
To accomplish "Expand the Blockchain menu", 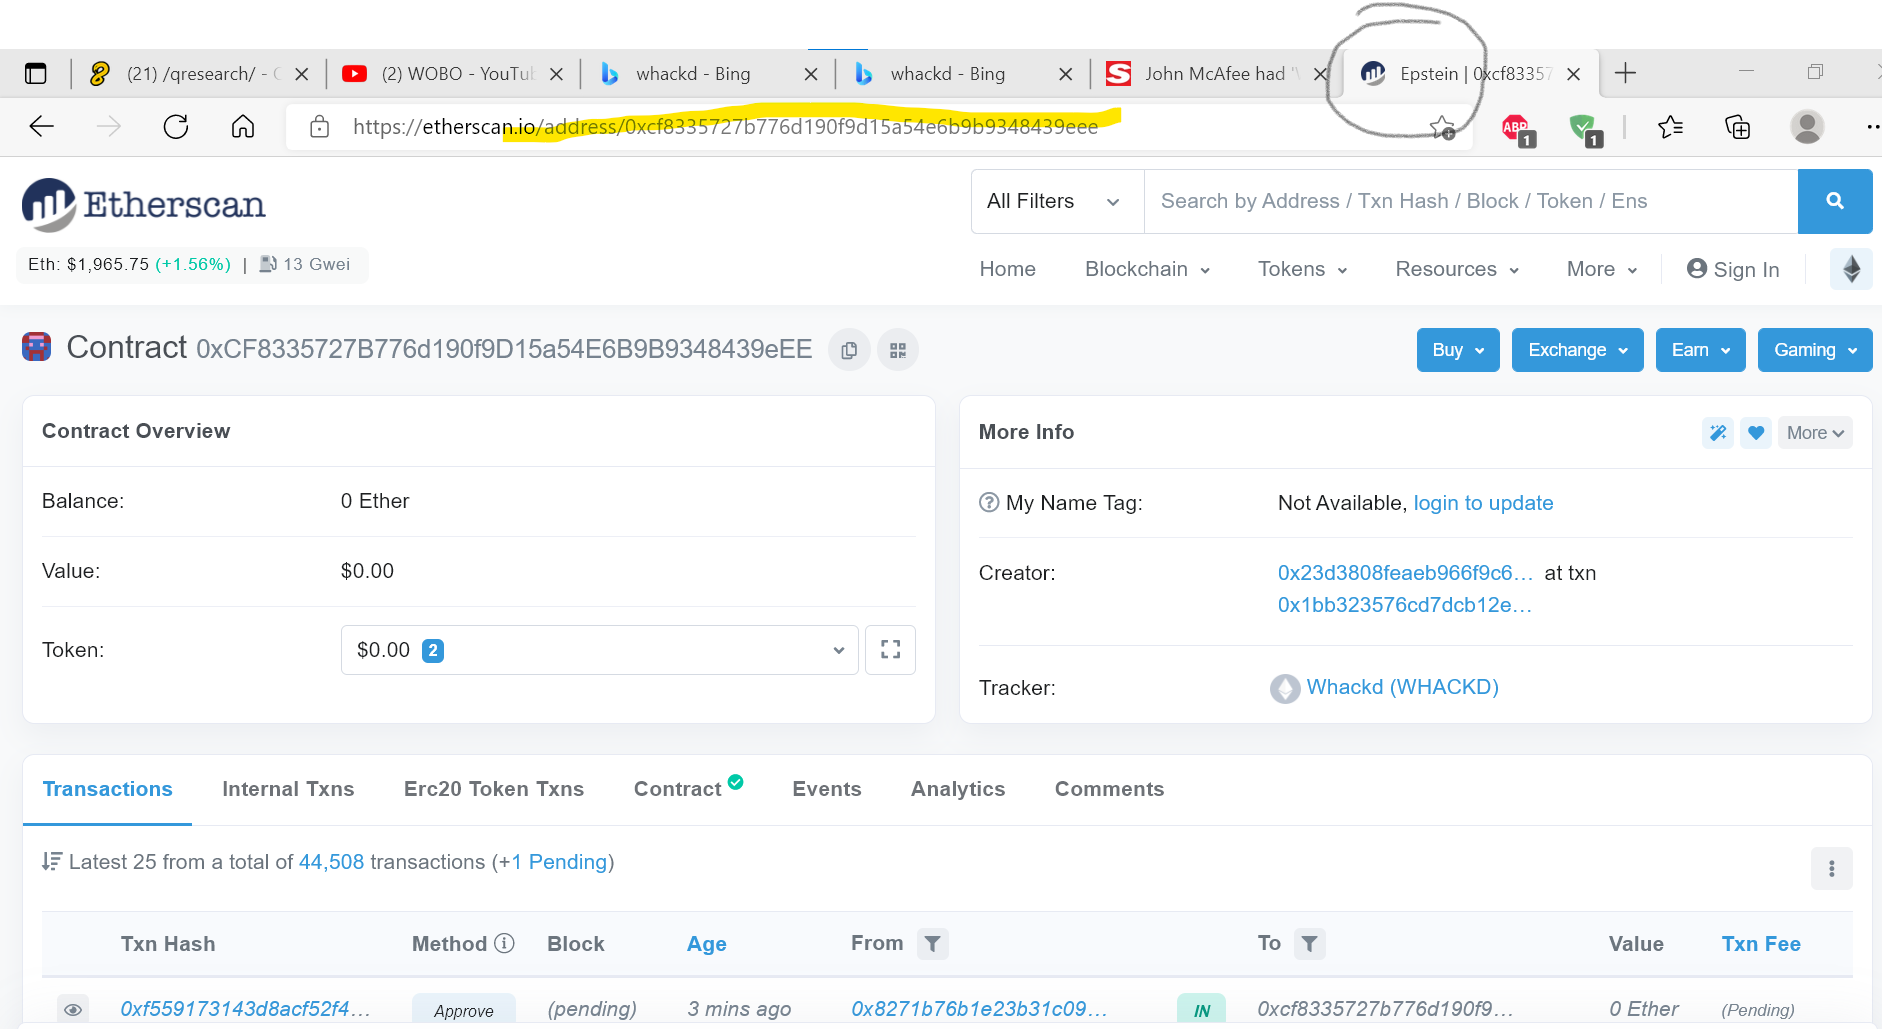I will point(1147,269).
